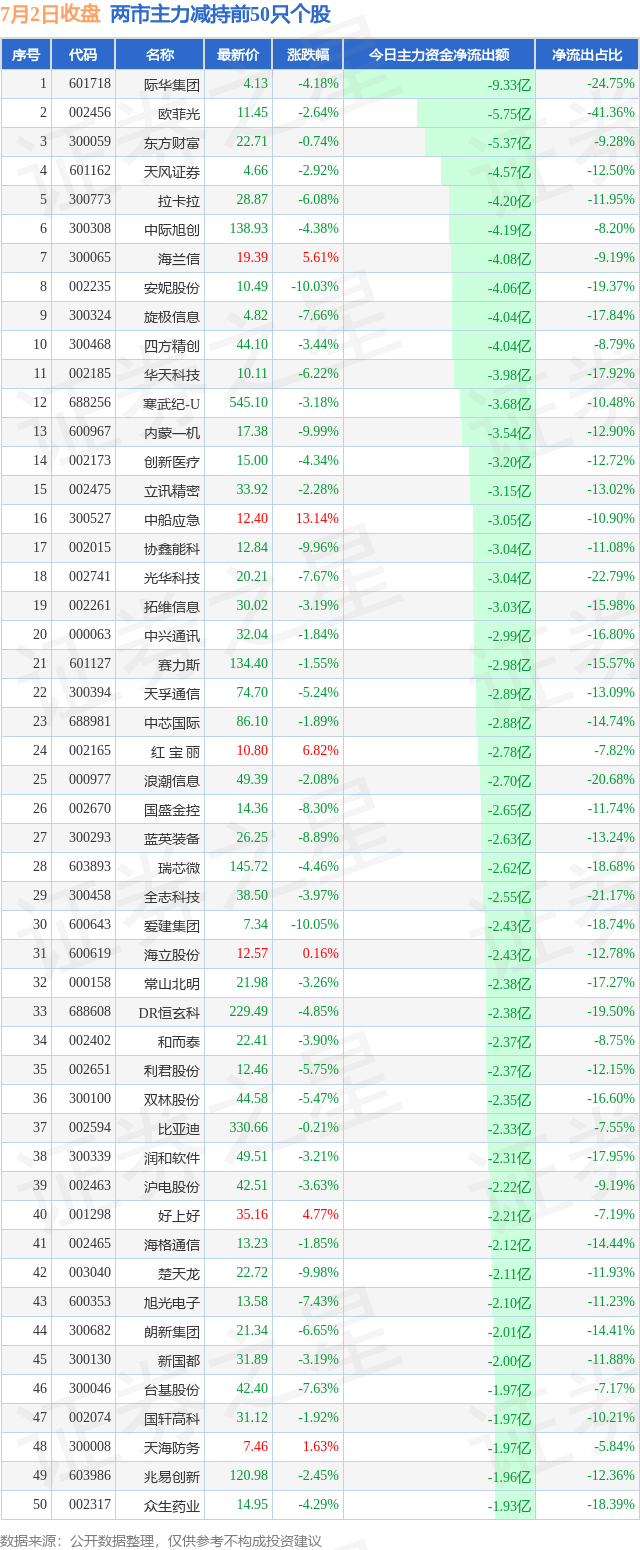Select stock name 国轩高科
The image size is (640, 1550).
(172, 1418)
